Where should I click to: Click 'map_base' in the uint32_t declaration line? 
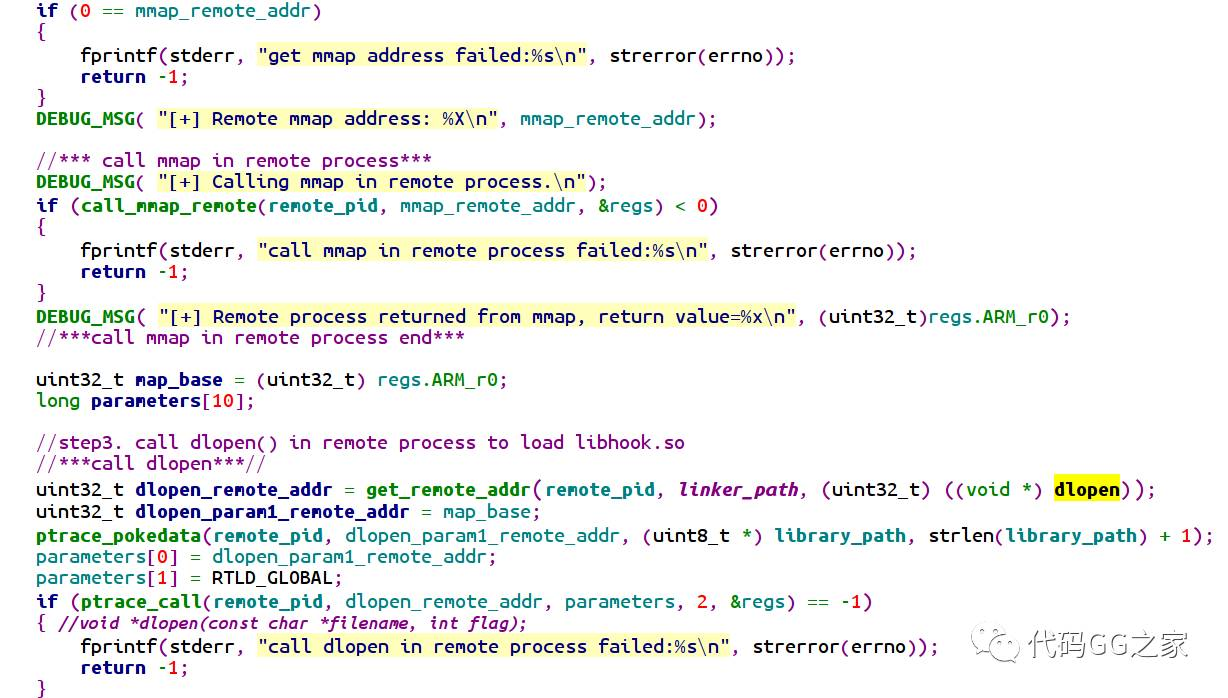pos(179,380)
